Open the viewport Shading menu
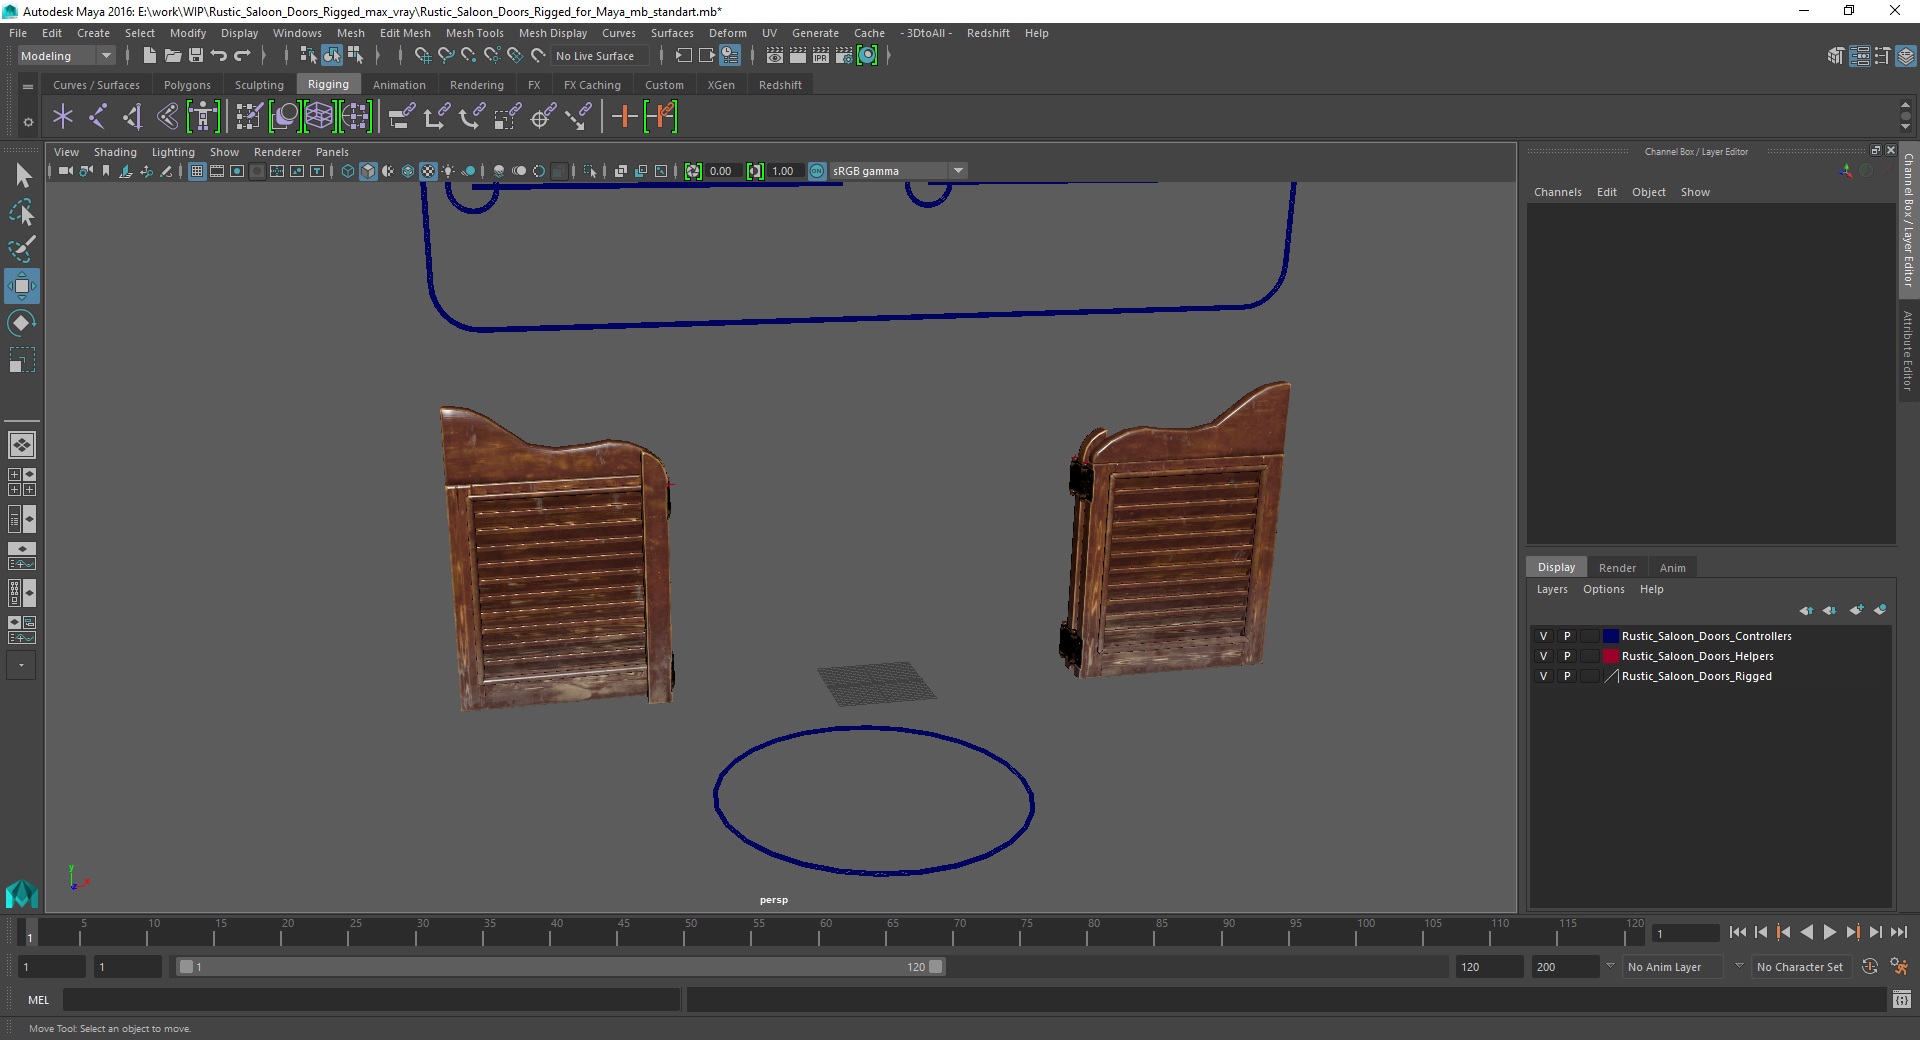Viewport: 1920px width, 1040px height. click(x=115, y=152)
